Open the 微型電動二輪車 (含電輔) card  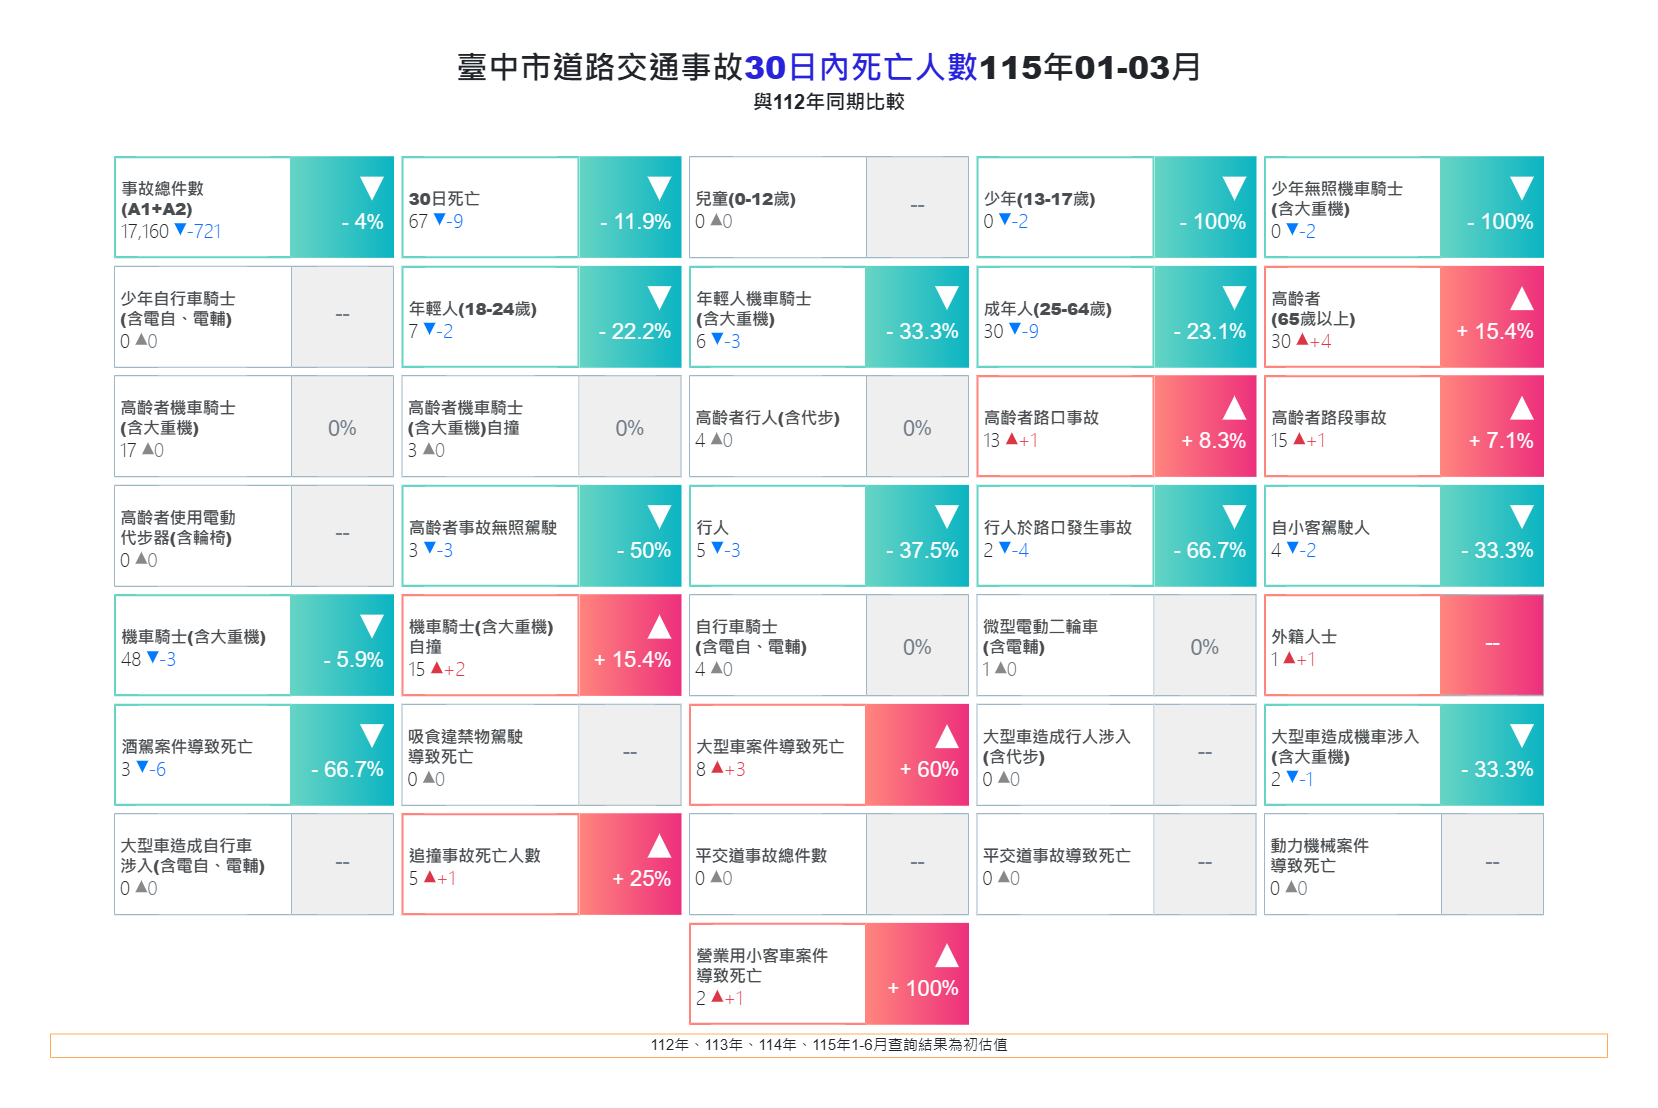(x=1116, y=645)
